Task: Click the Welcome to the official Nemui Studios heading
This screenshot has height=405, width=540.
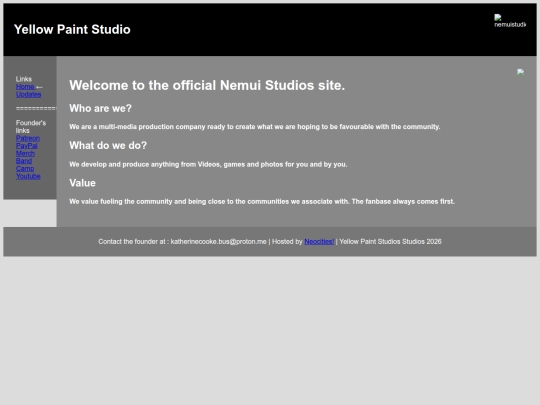Action: [207, 85]
